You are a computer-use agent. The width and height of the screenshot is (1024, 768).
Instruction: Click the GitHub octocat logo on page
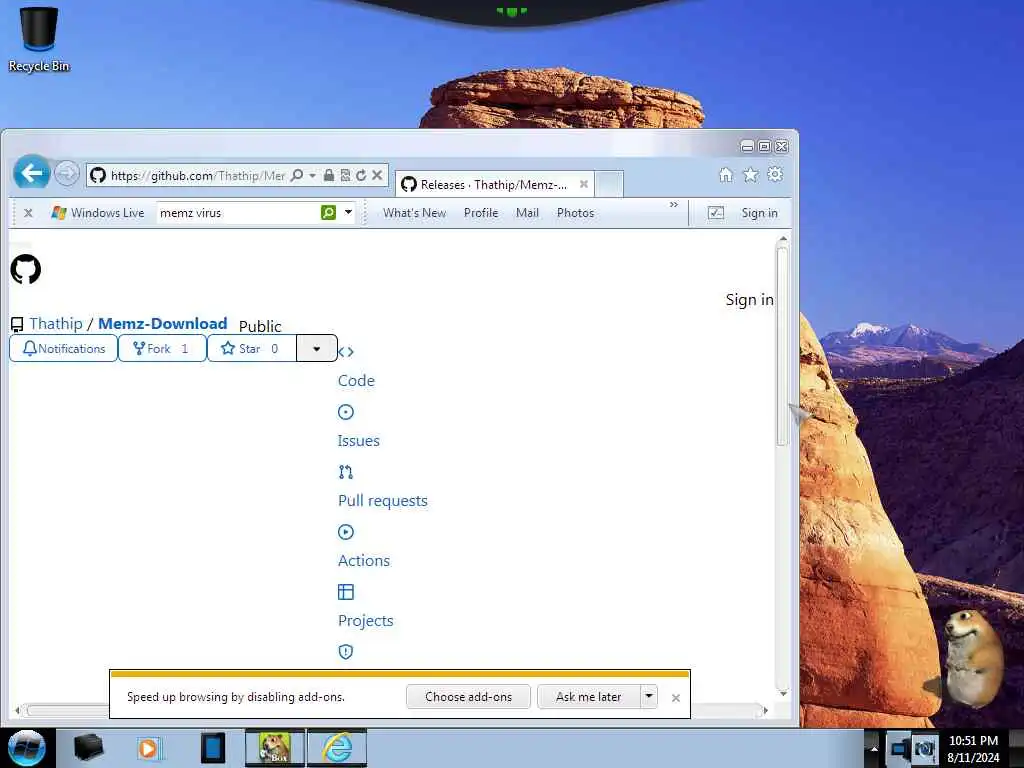pos(25,270)
